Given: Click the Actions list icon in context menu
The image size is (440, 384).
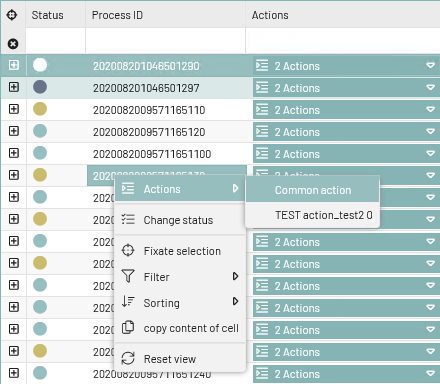Looking at the screenshot, I should pos(128,188).
